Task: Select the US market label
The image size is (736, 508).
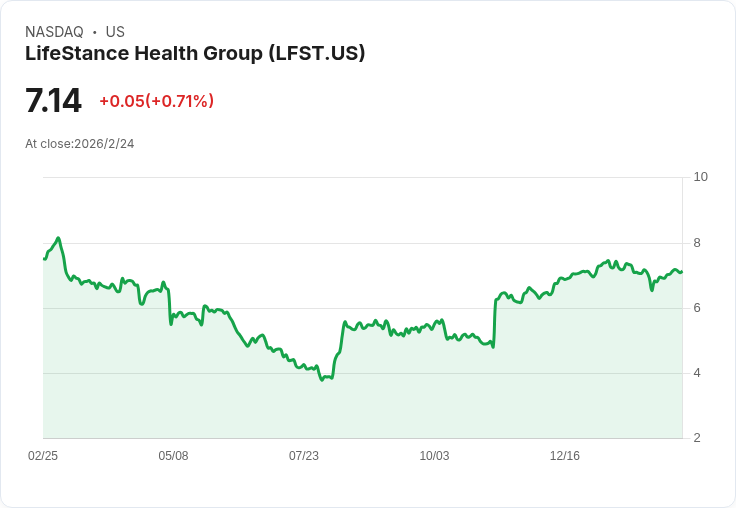Action: point(115,32)
